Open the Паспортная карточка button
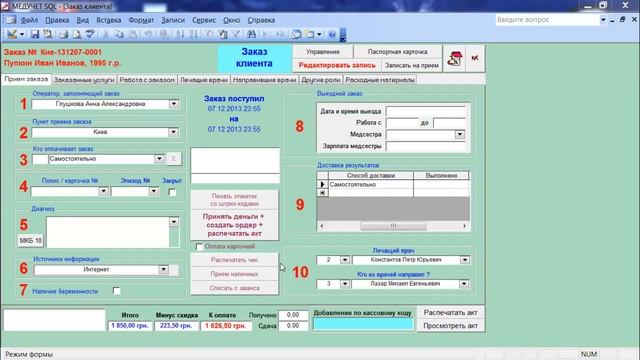The image size is (640, 360). coord(398,52)
